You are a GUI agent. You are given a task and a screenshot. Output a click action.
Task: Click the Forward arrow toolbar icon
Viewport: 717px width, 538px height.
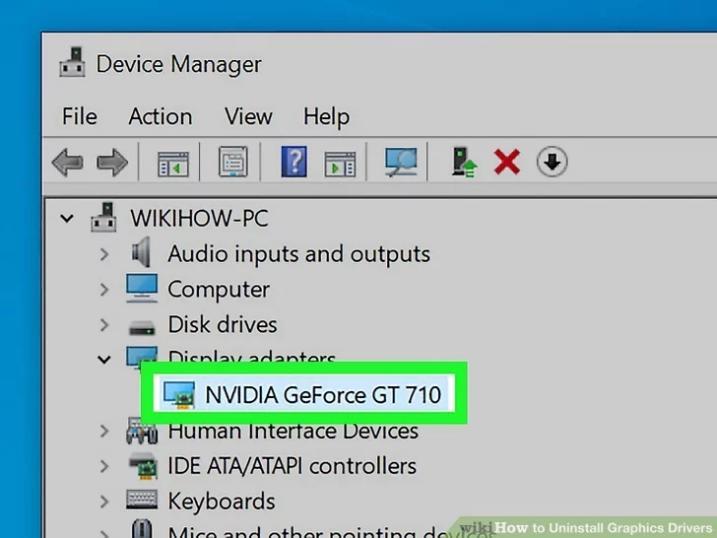pos(112,162)
